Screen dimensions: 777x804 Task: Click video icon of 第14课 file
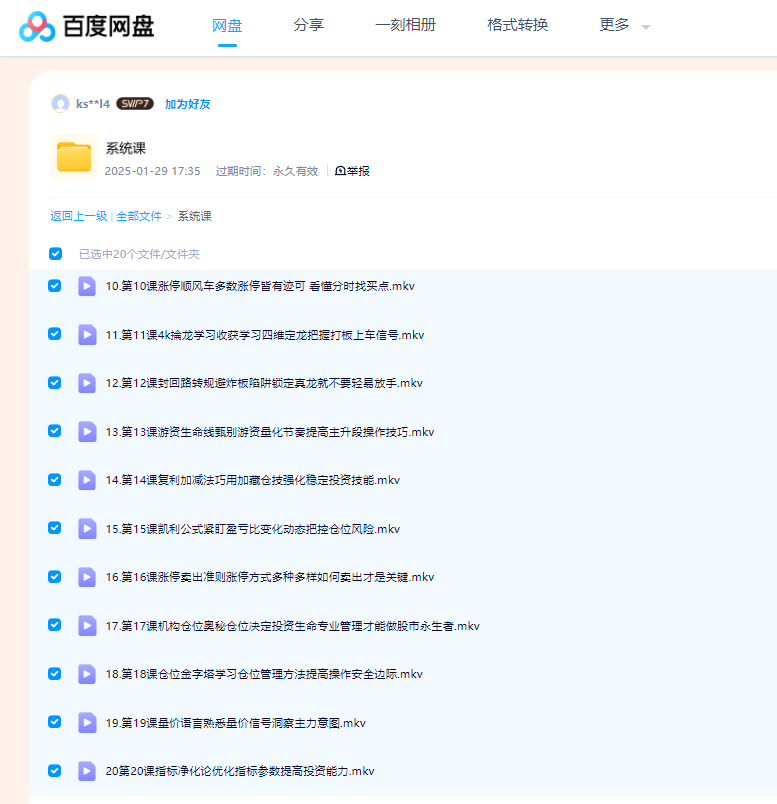click(x=87, y=480)
